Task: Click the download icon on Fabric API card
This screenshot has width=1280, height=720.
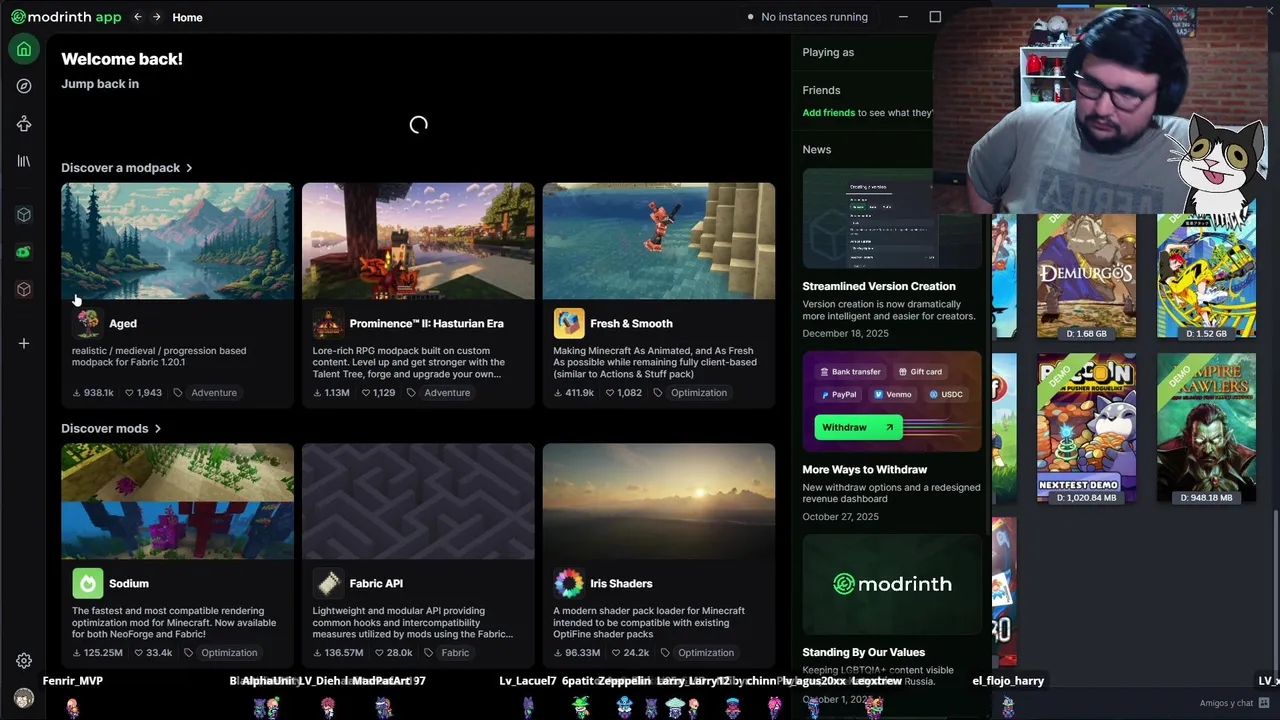Action: click(317, 653)
